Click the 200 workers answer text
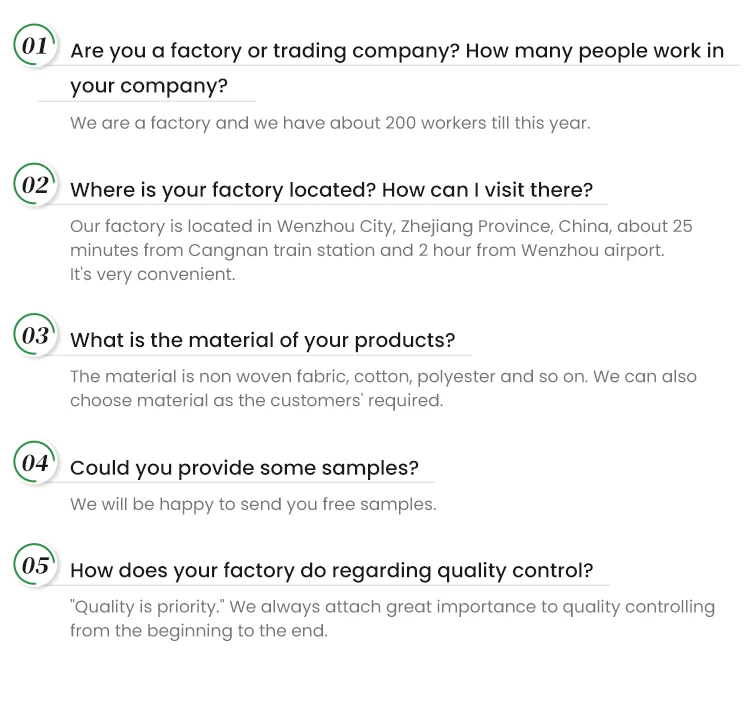Image resolution: width=750 pixels, height=702 pixels. tap(330, 124)
